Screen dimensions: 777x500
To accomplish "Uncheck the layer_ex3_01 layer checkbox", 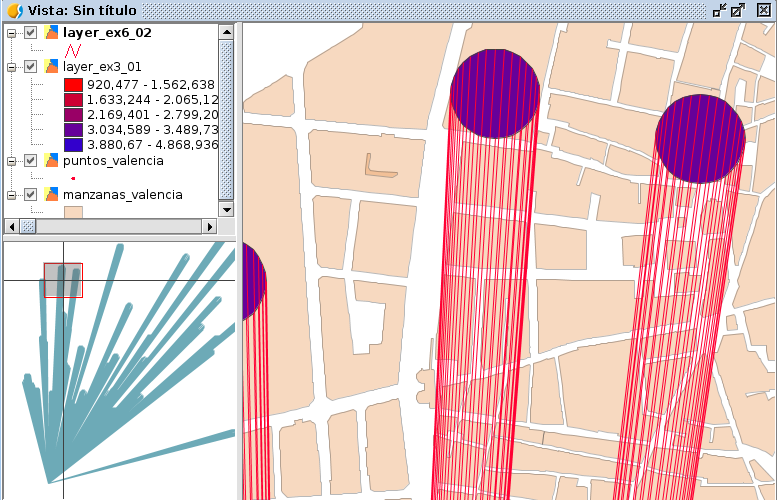I will pyautogui.click(x=31, y=67).
